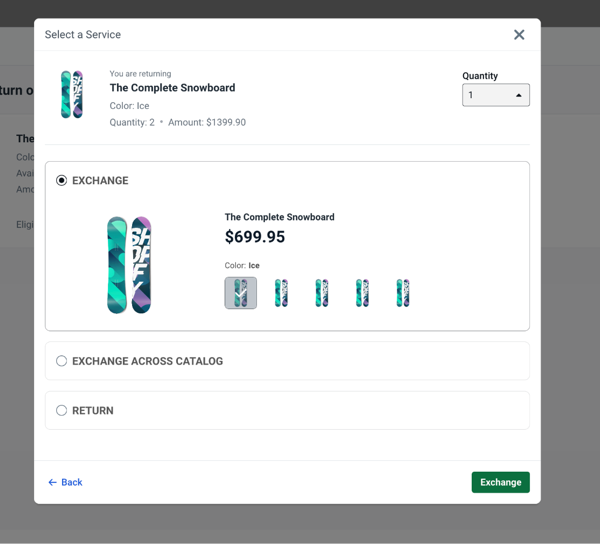The width and height of the screenshot is (600, 544).
Task: Pick the second snowboard color swatch
Action: (x=282, y=293)
